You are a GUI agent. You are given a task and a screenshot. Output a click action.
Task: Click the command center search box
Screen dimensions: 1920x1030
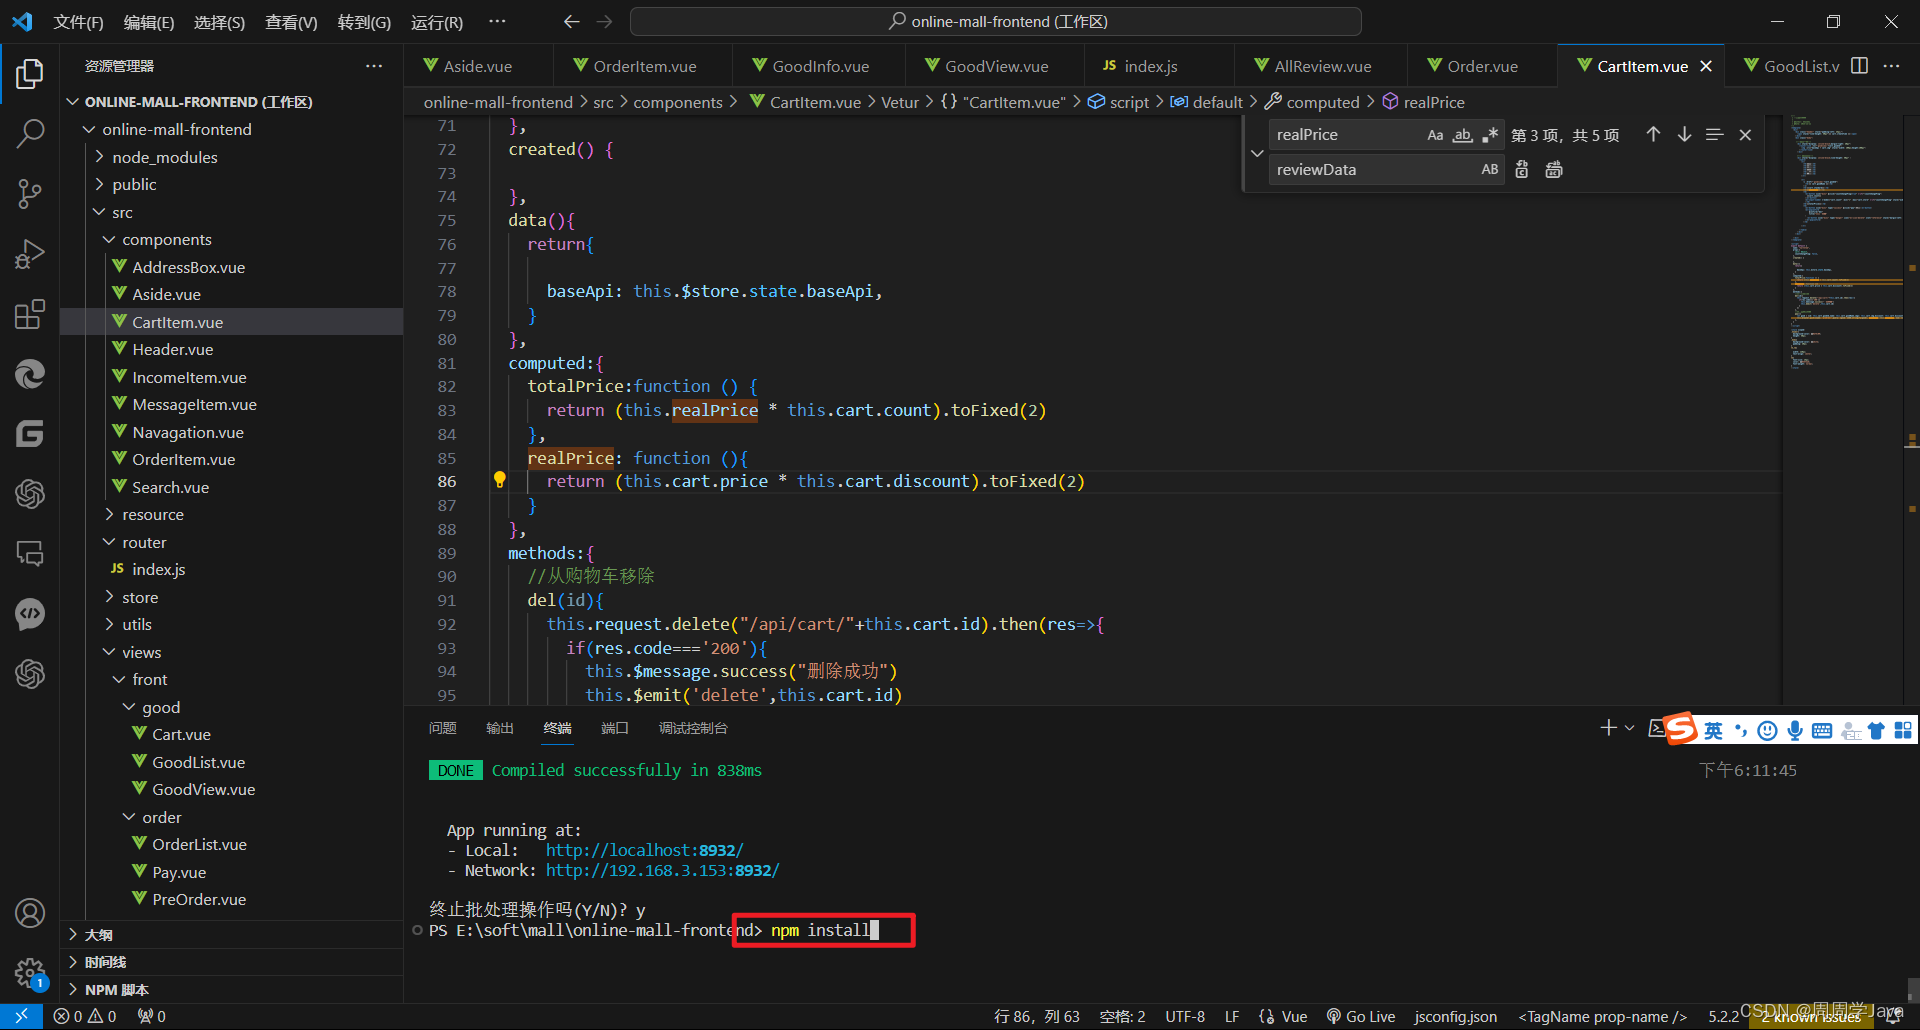pyautogui.click(x=996, y=22)
